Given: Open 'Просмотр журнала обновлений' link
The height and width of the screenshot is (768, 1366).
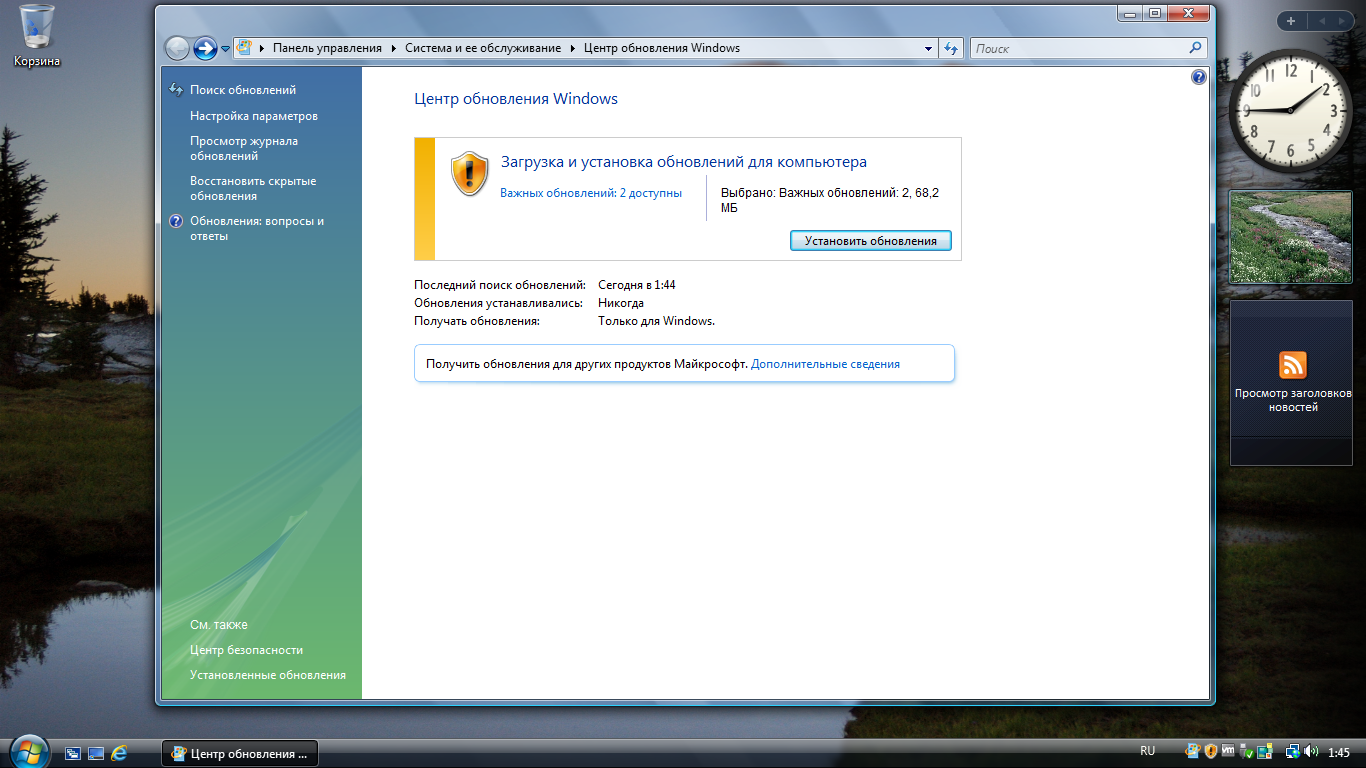Looking at the screenshot, I should point(244,148).
